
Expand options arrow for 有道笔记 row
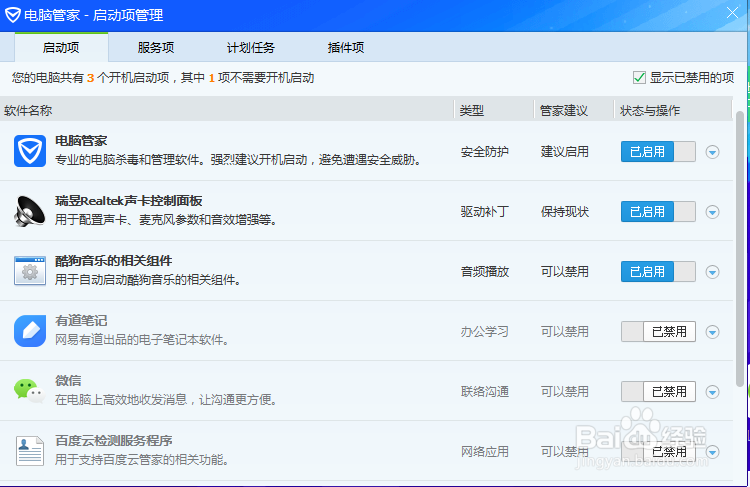click(713, 332)
